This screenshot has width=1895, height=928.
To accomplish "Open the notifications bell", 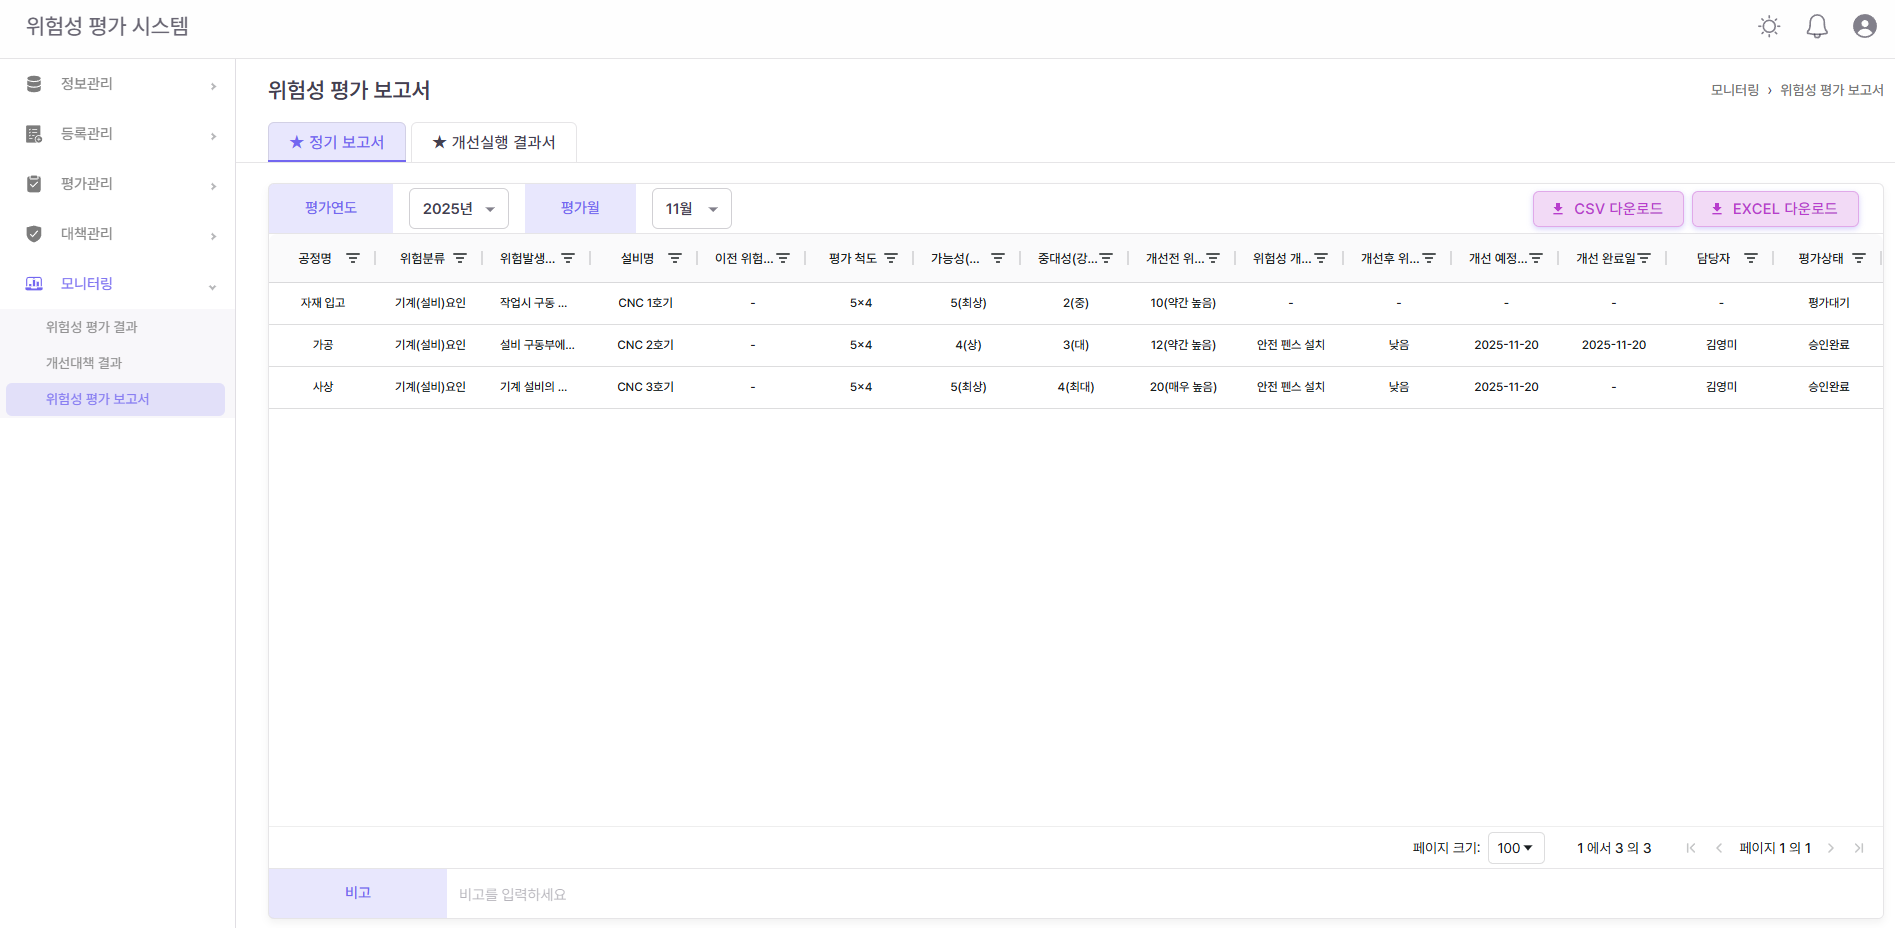I will pos(1817,27).
